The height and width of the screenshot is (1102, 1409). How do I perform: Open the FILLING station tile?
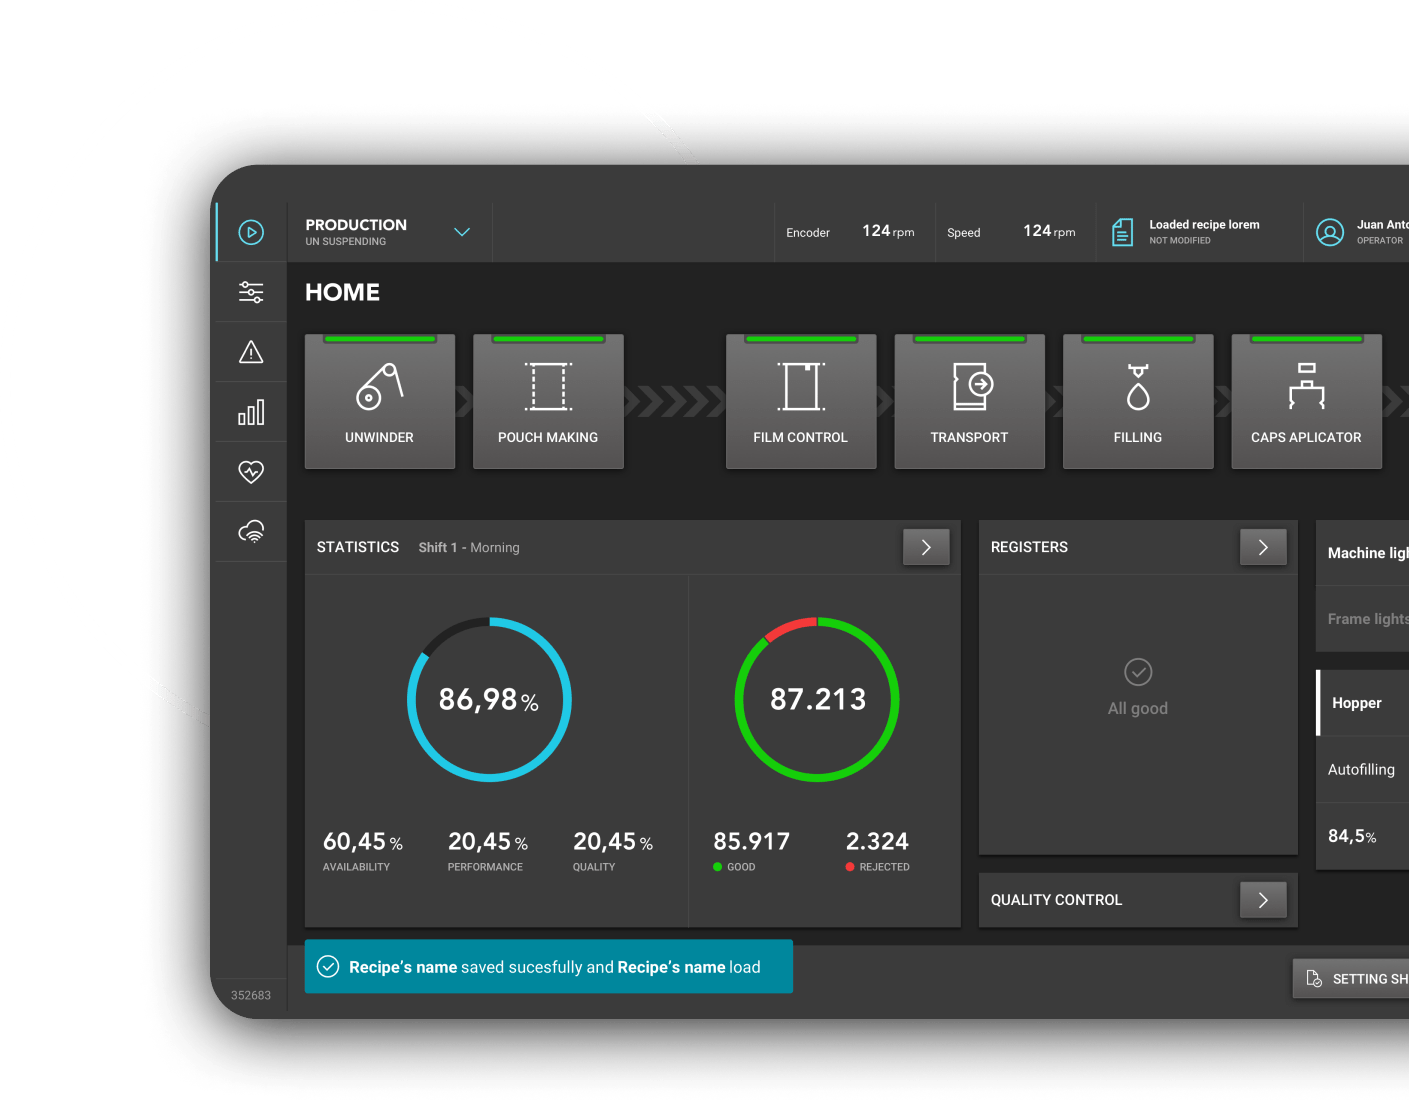tap(1137, 402)
